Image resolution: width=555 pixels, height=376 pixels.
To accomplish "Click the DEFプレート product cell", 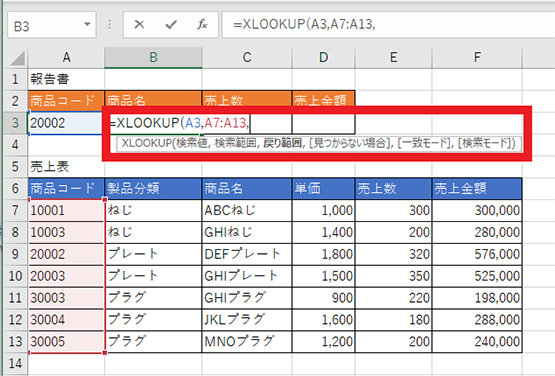I will [x=247, y=254].
